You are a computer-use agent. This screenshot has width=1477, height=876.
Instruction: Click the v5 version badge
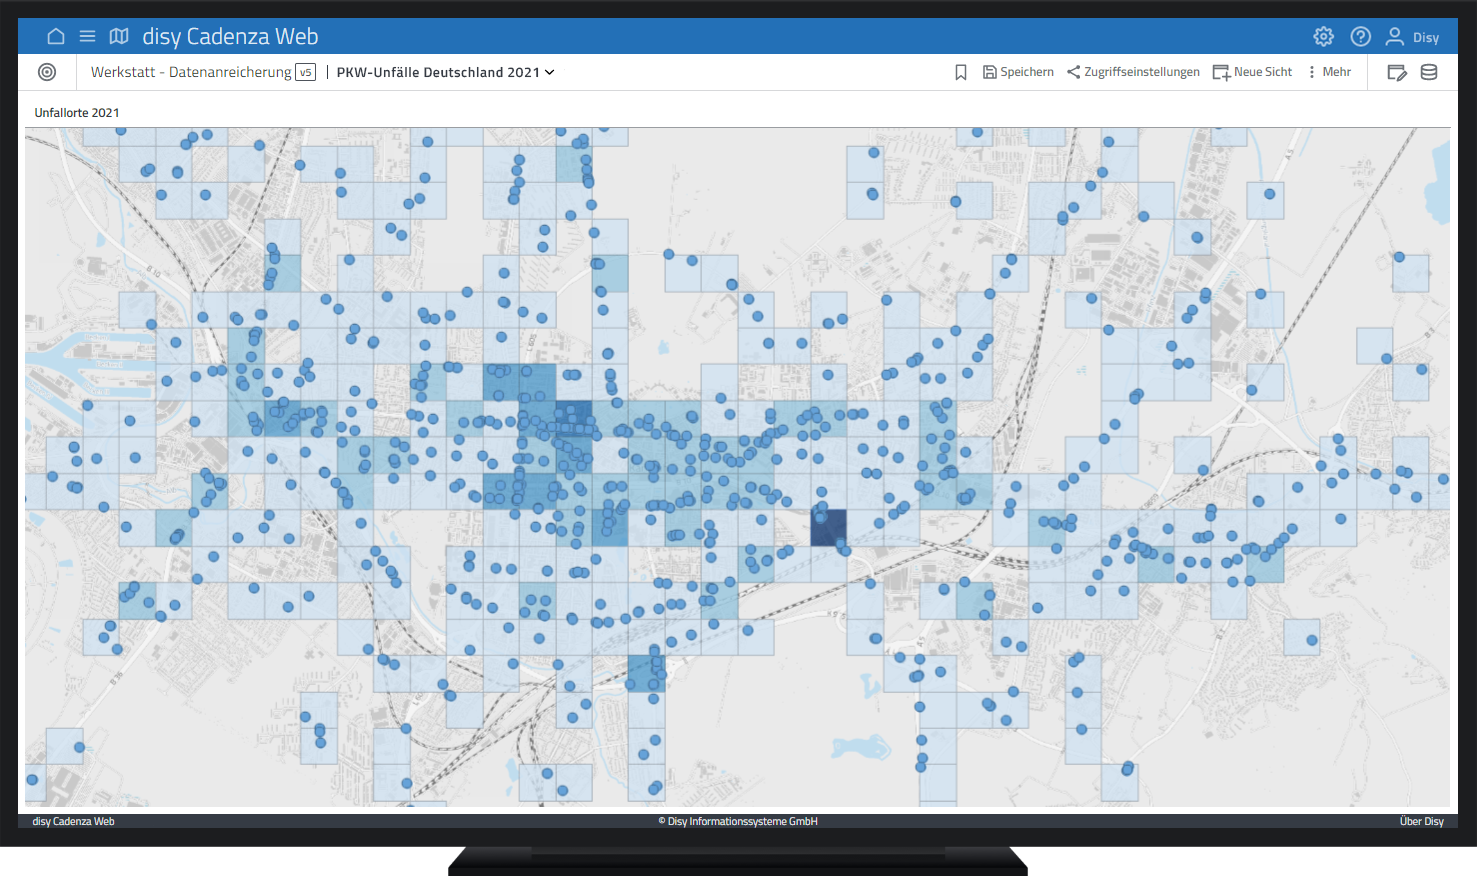pyautogui.click(x=306, y=72)
